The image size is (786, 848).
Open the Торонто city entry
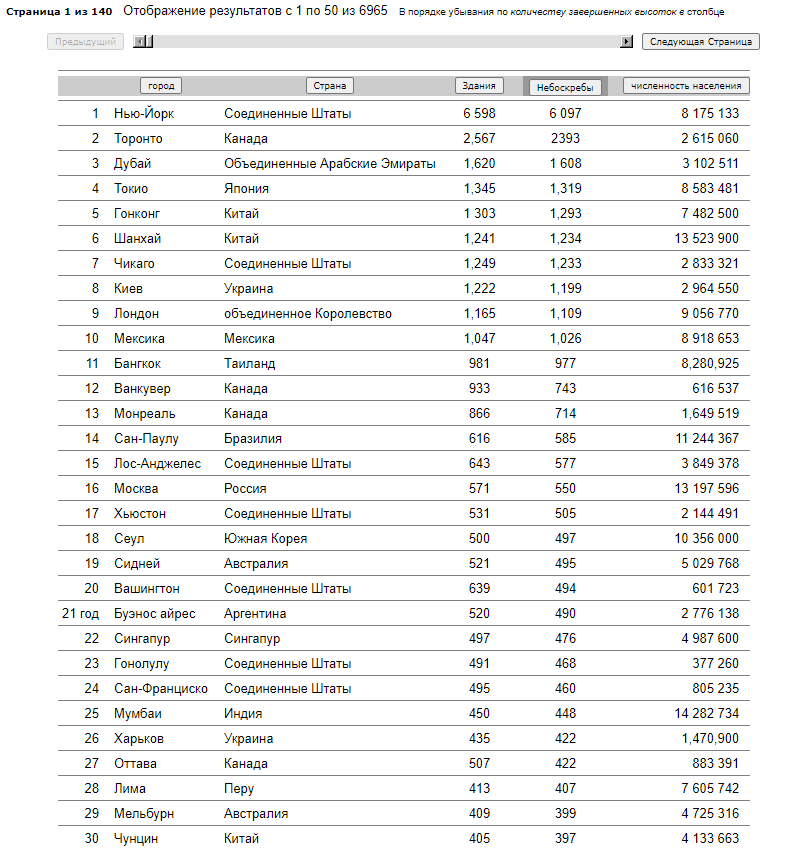138,138
